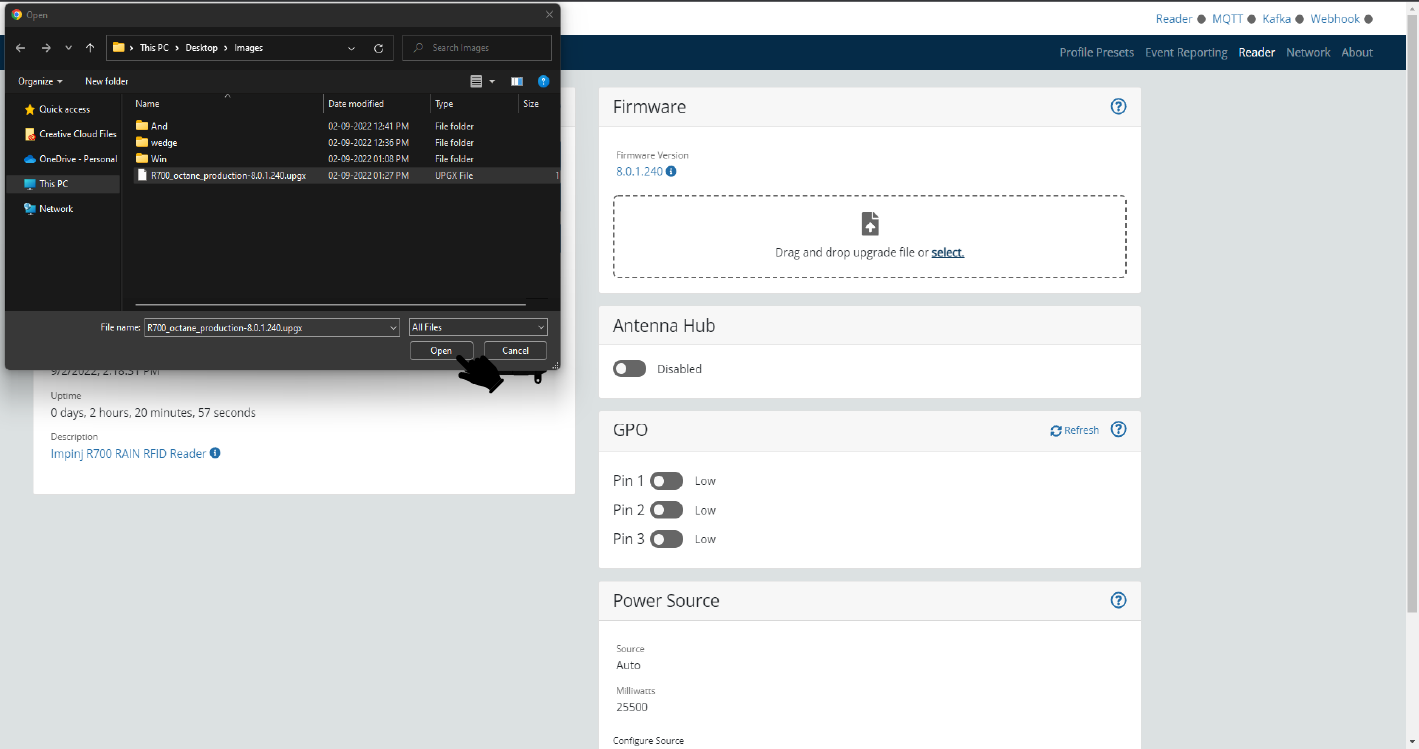Screen dimensions: 1419x749
Task: Click the preview pane icon in dialog
Action: [517, 81]
